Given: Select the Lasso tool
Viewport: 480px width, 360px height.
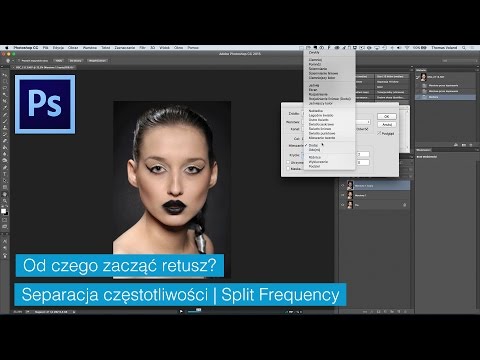Looking at the screenshot, I should coord(5,88).
